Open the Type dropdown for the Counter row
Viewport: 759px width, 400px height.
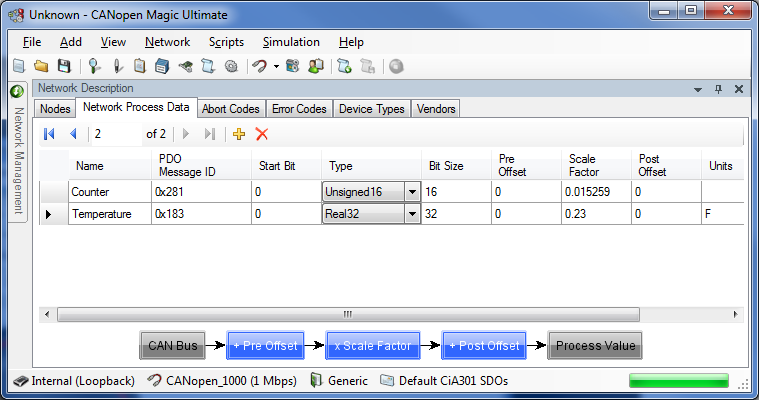pos(412,191)
